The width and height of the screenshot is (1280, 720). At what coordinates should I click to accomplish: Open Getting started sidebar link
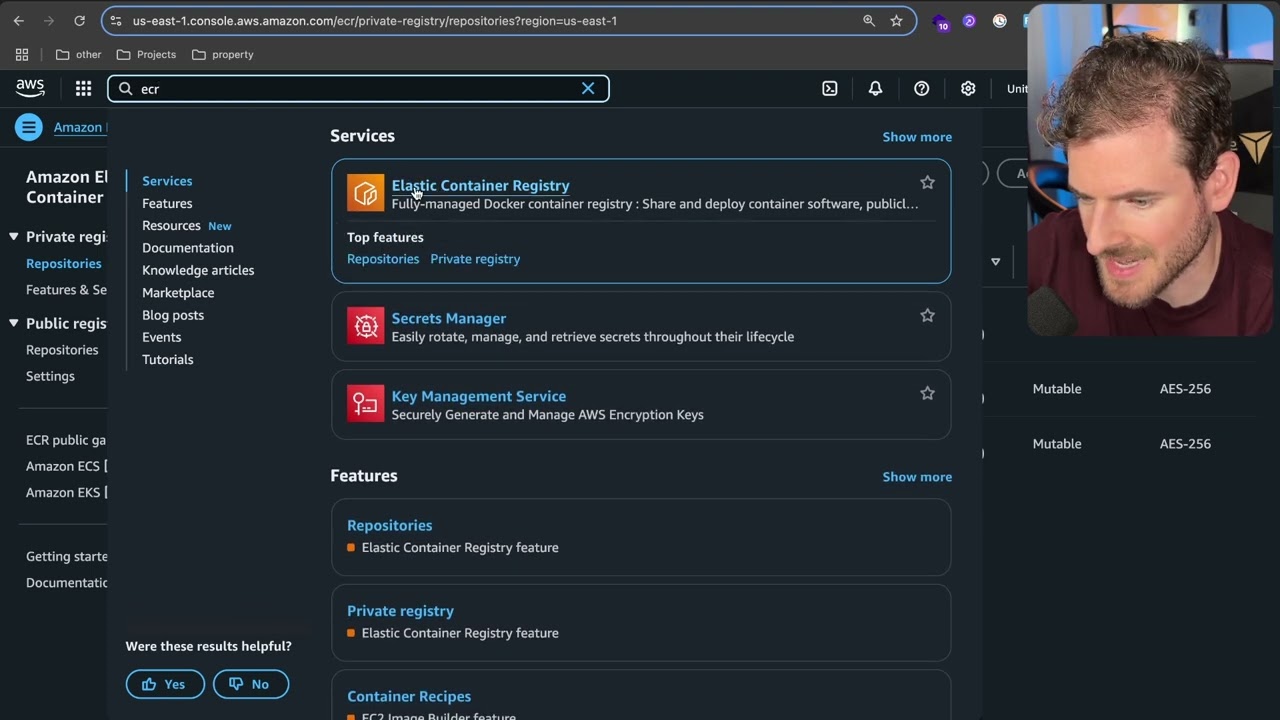(x=66, y=556)
